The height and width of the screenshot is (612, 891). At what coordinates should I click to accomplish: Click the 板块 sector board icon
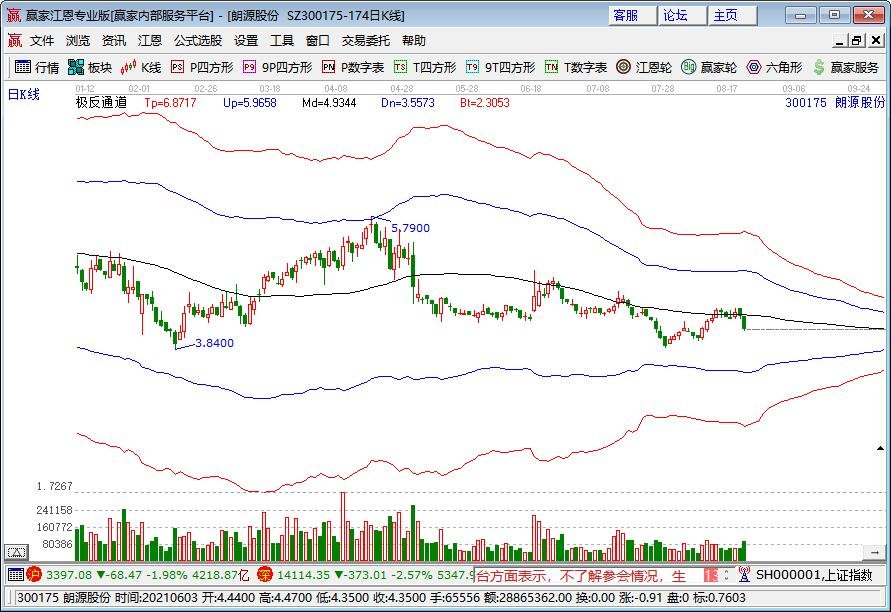(78, 68)
